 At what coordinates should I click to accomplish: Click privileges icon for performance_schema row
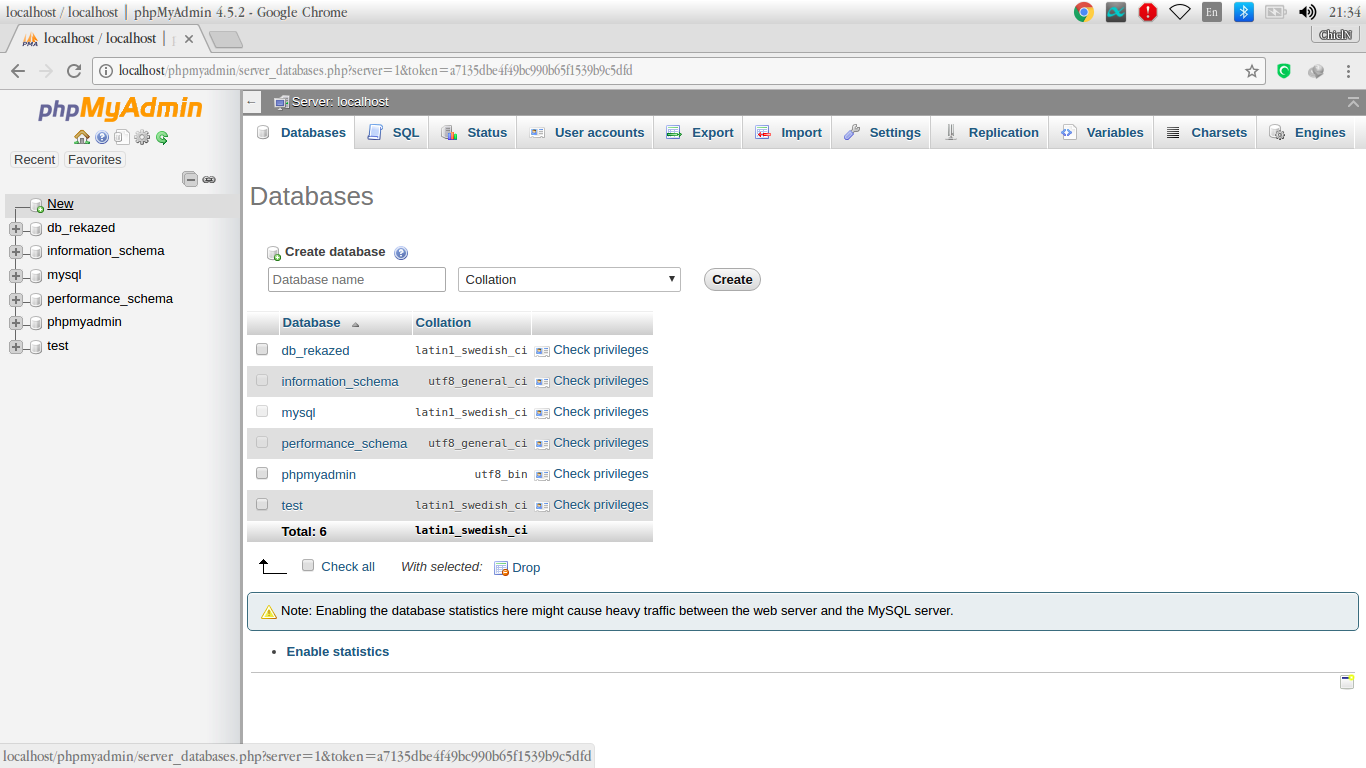coord(542,444)
